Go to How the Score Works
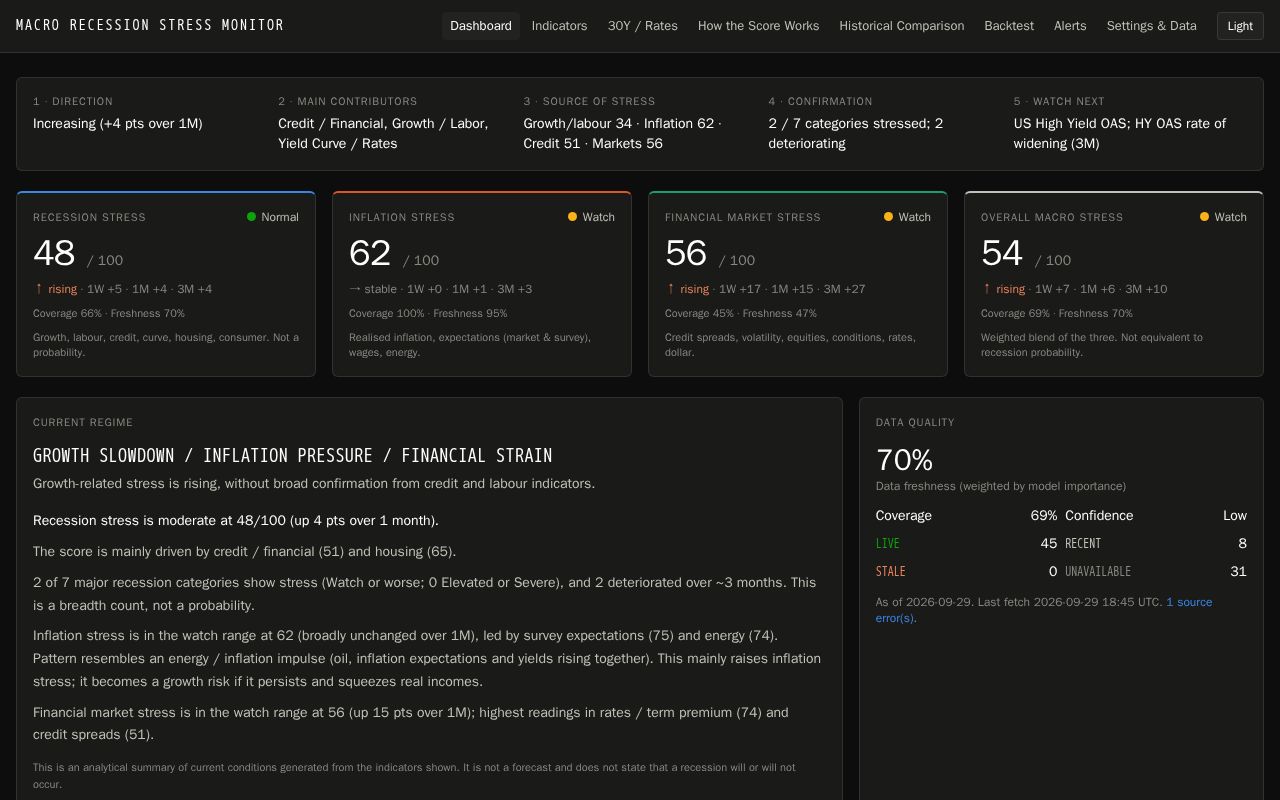Viewport: 1280px width, 800px height. click(758, 26)
